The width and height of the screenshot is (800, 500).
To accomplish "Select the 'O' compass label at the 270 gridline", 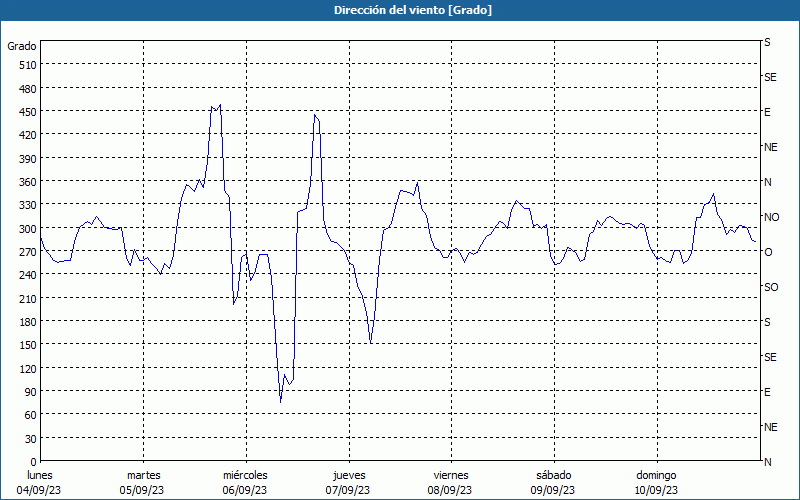I will pyautogui.click(x=768, y=252).
